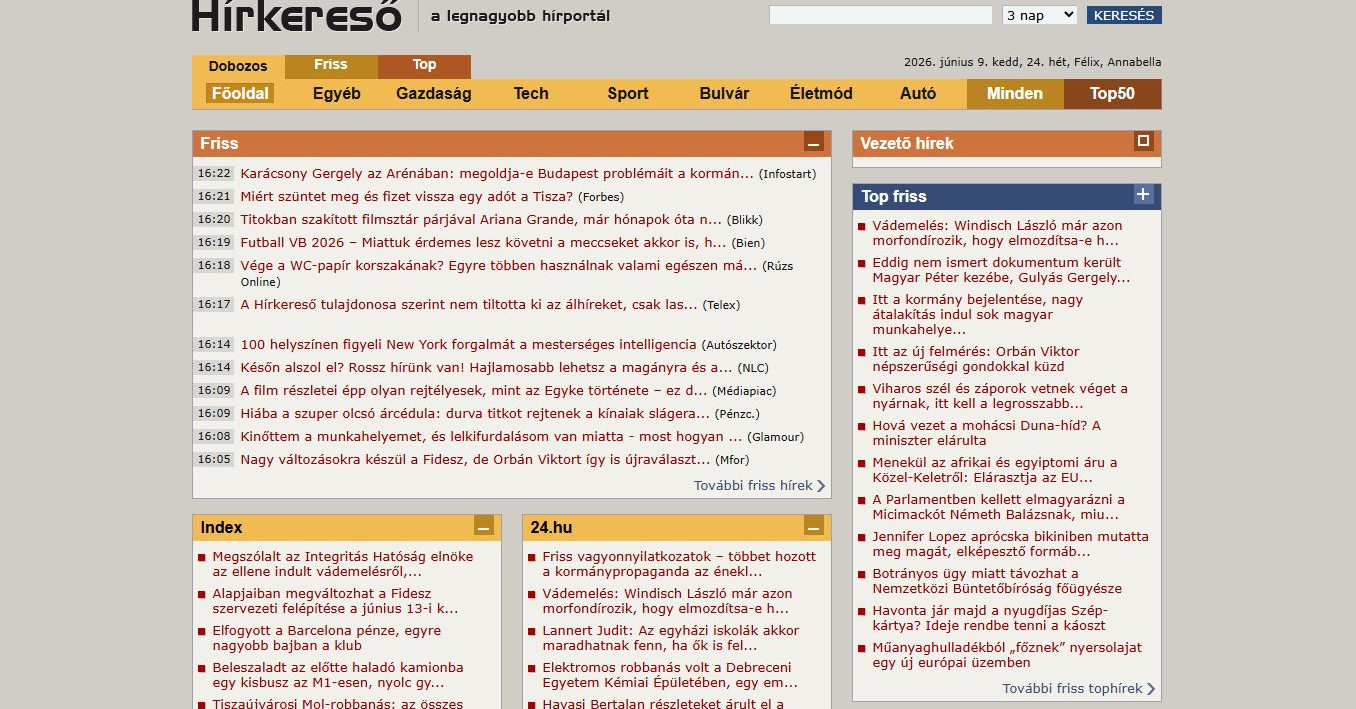This screenshot has width=1356, height=709.
Task: Click the Hírkereső site logo
Action: 297,14
